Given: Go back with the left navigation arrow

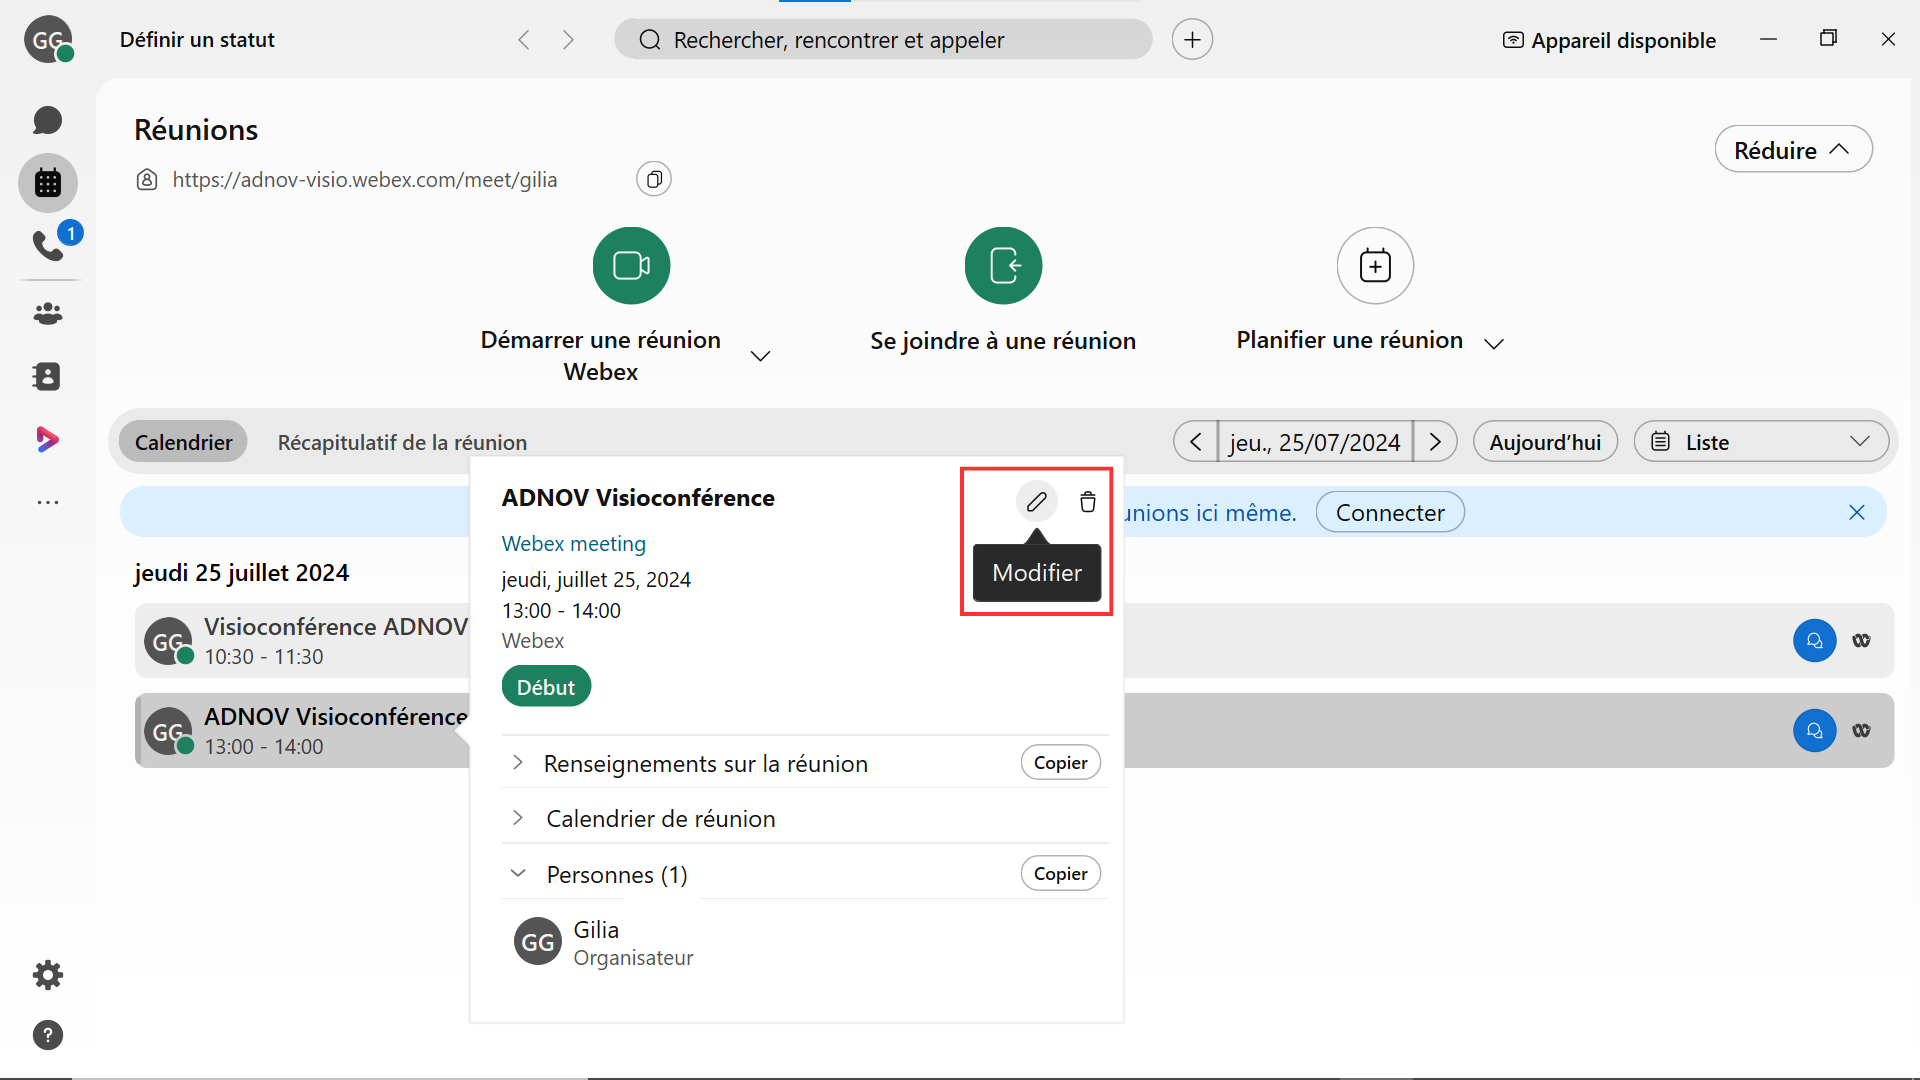Looking at the screenshot, I should pos(524,40).
